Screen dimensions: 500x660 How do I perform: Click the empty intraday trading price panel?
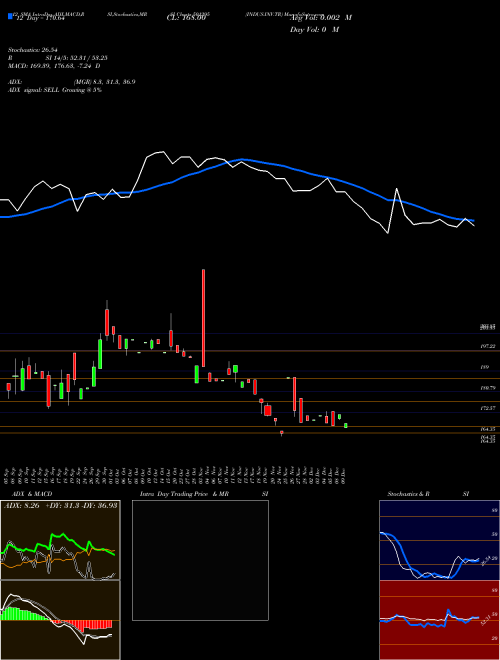click(x=200, y=560)
